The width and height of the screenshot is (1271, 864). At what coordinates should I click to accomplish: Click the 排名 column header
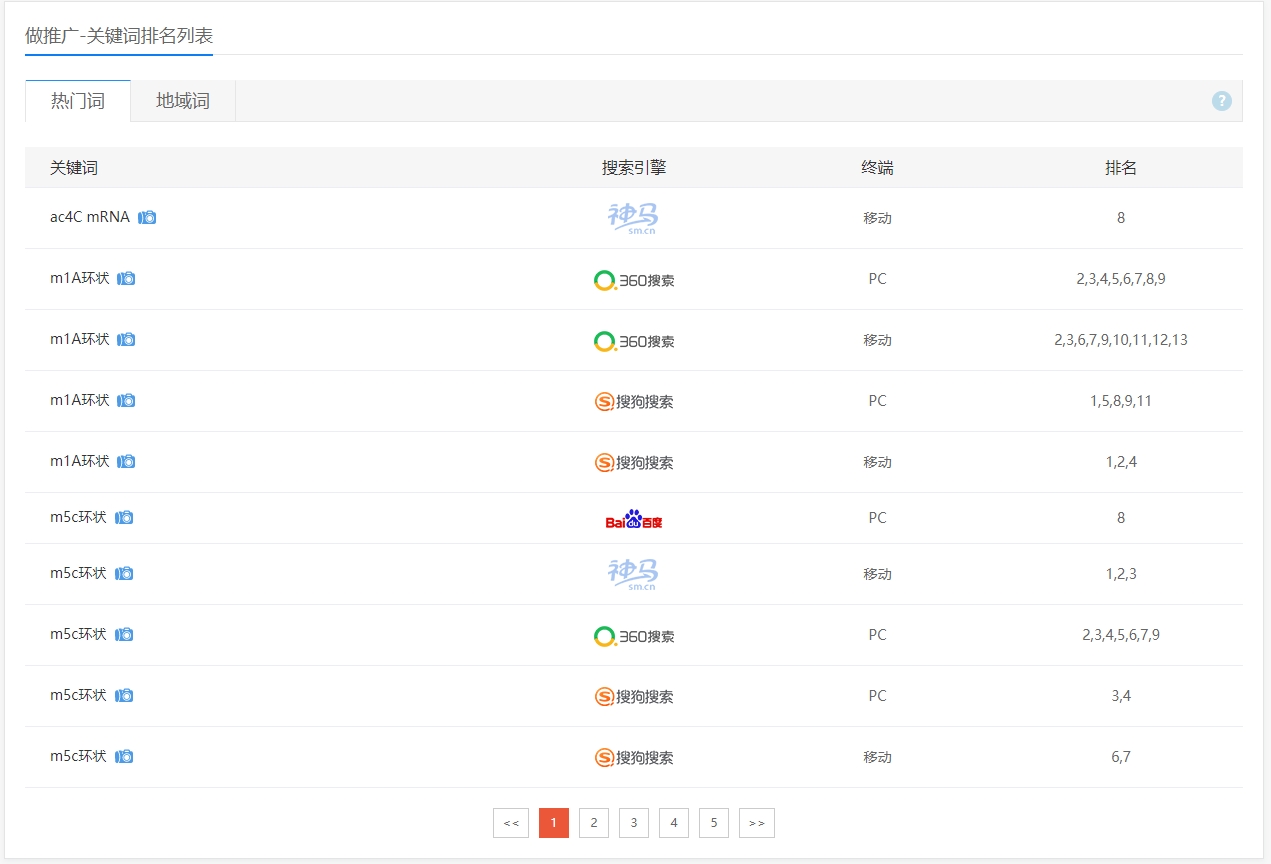coord(1120,168)
